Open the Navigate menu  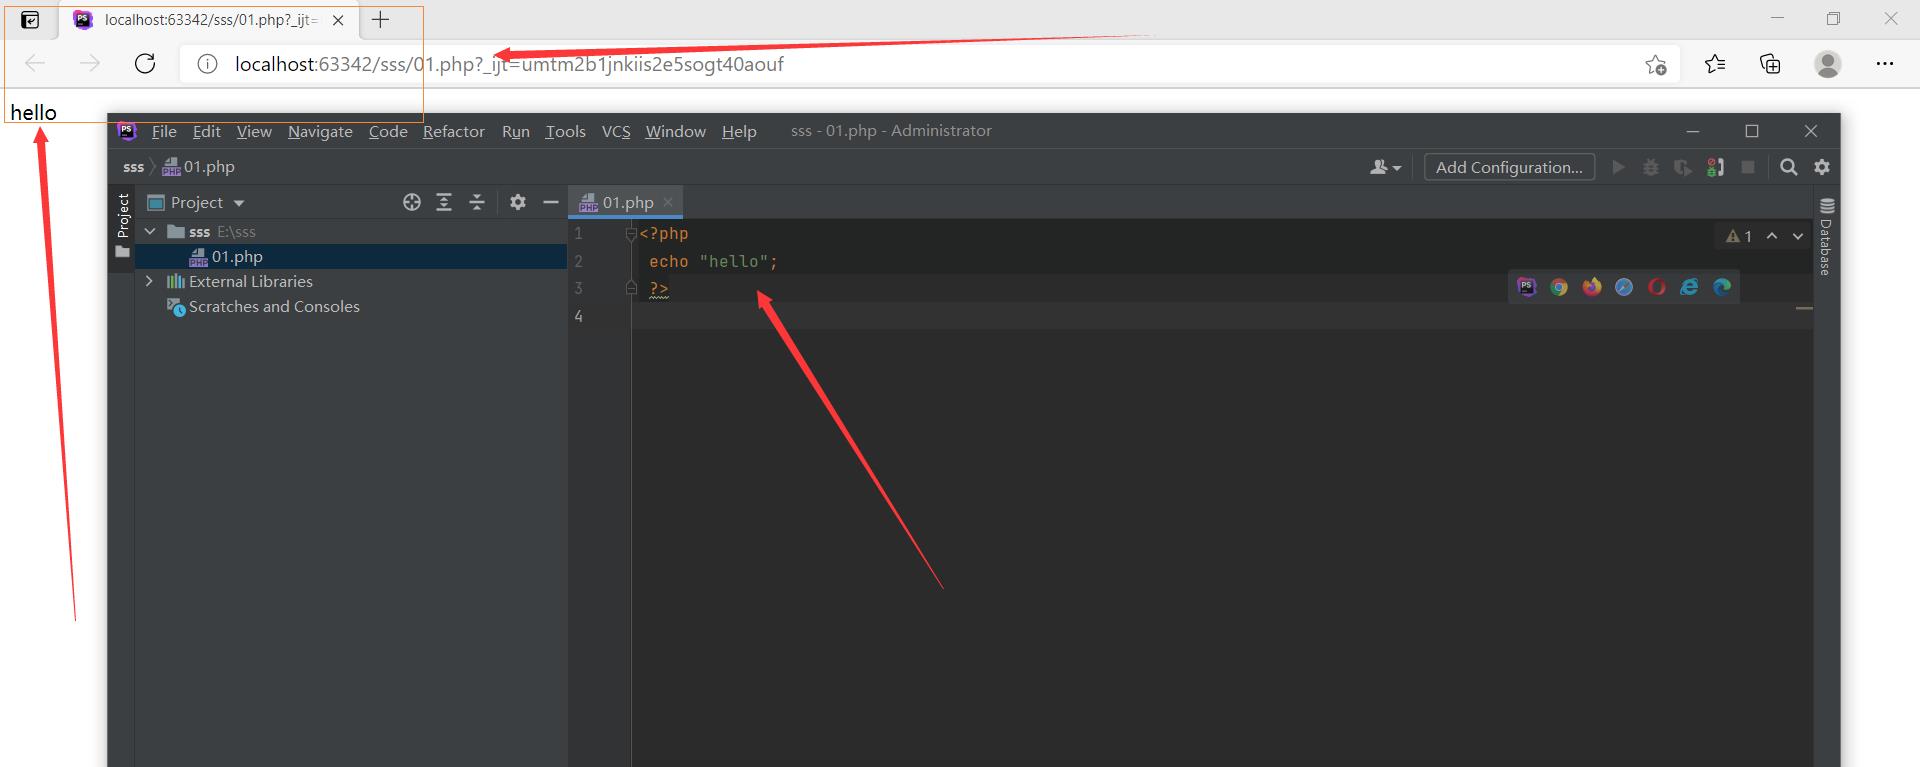point(320,131)
